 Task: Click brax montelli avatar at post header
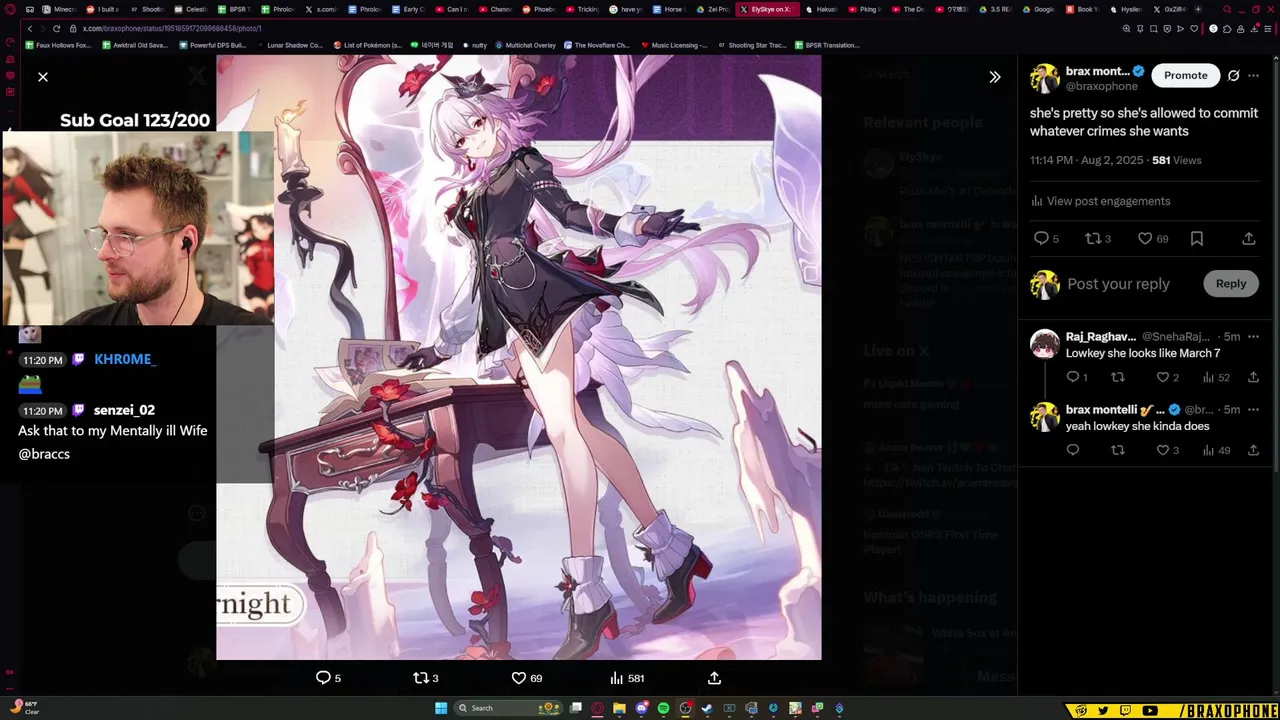[1045, 78]
